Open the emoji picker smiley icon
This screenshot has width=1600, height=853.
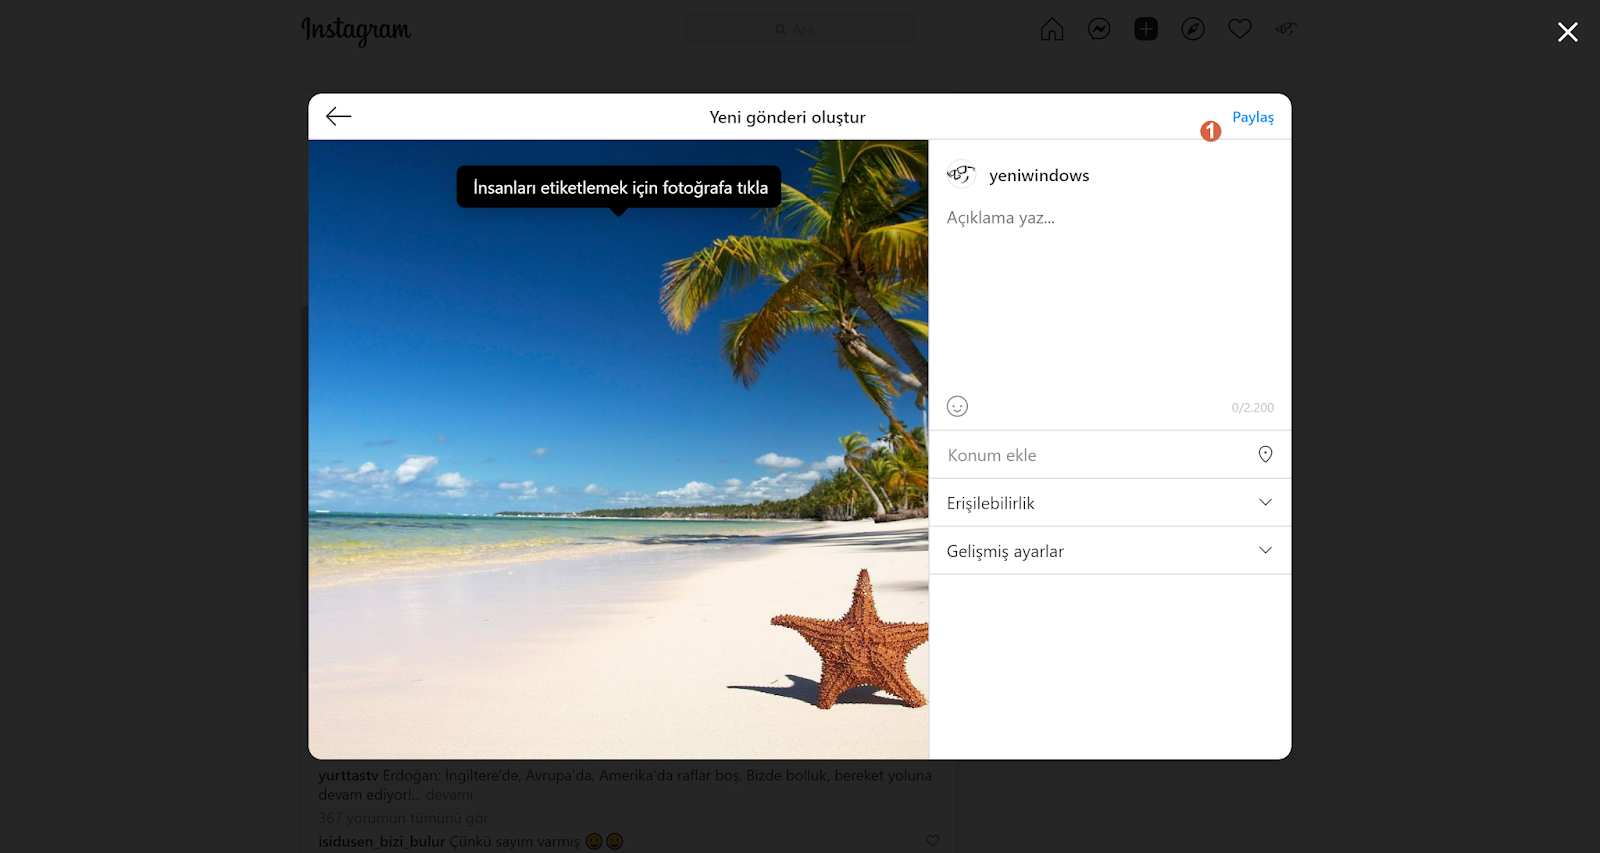point(957,406)
